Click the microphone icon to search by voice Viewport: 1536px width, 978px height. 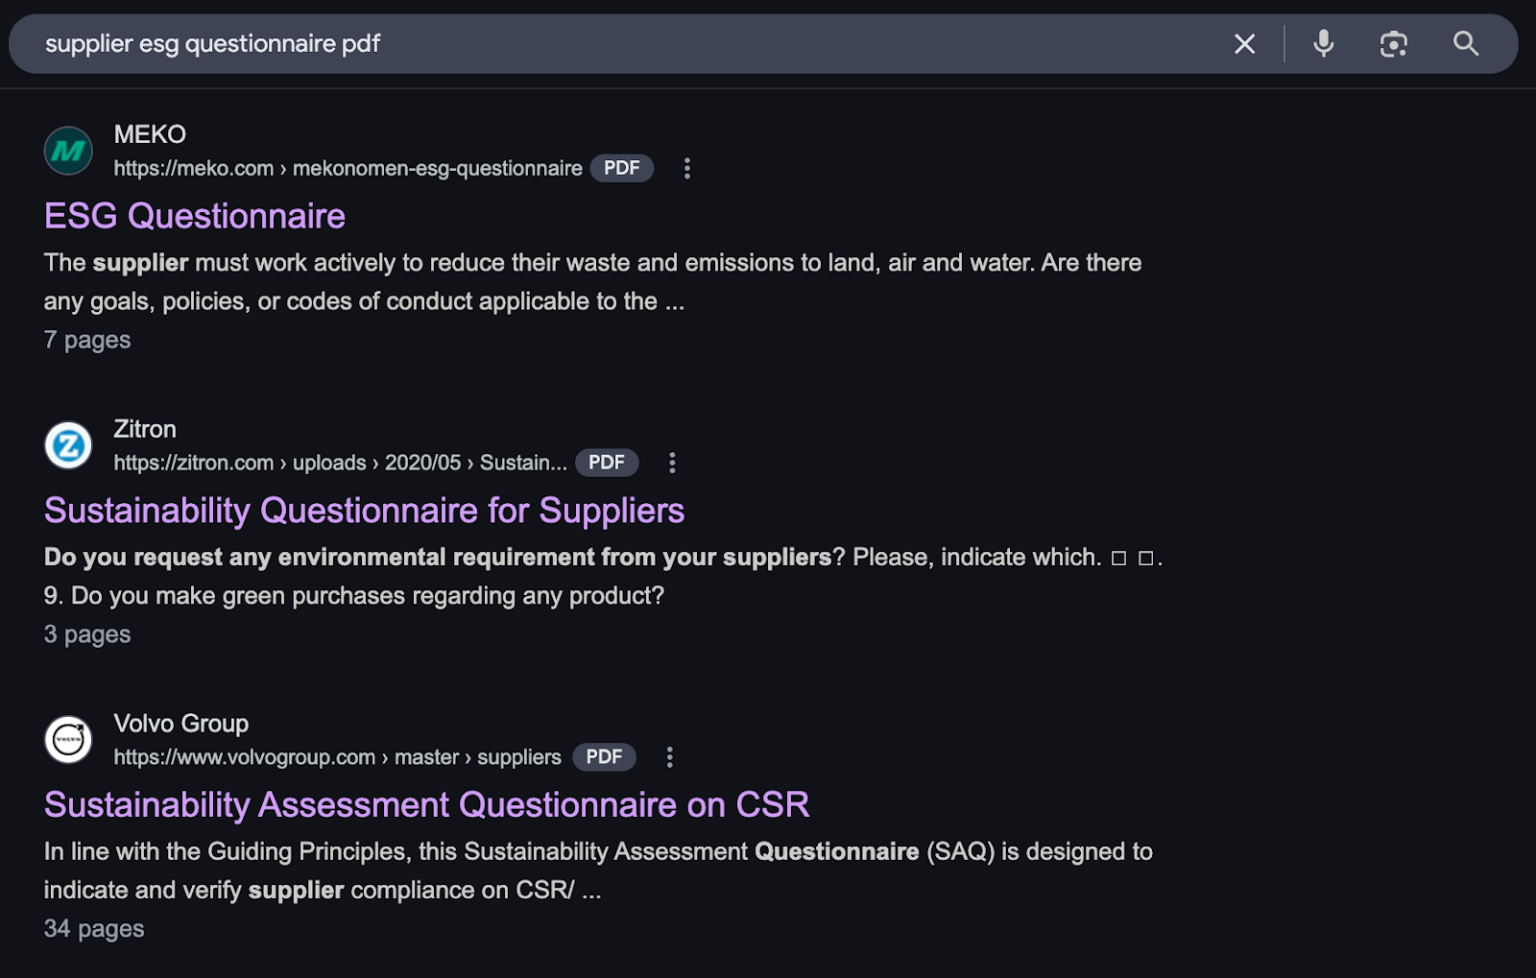click(1322, 44)
